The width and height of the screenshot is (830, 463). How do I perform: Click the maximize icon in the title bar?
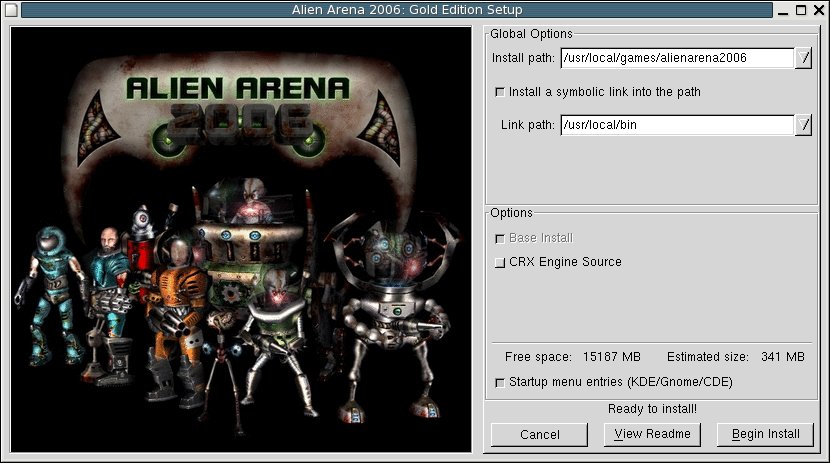coord(802,9)
